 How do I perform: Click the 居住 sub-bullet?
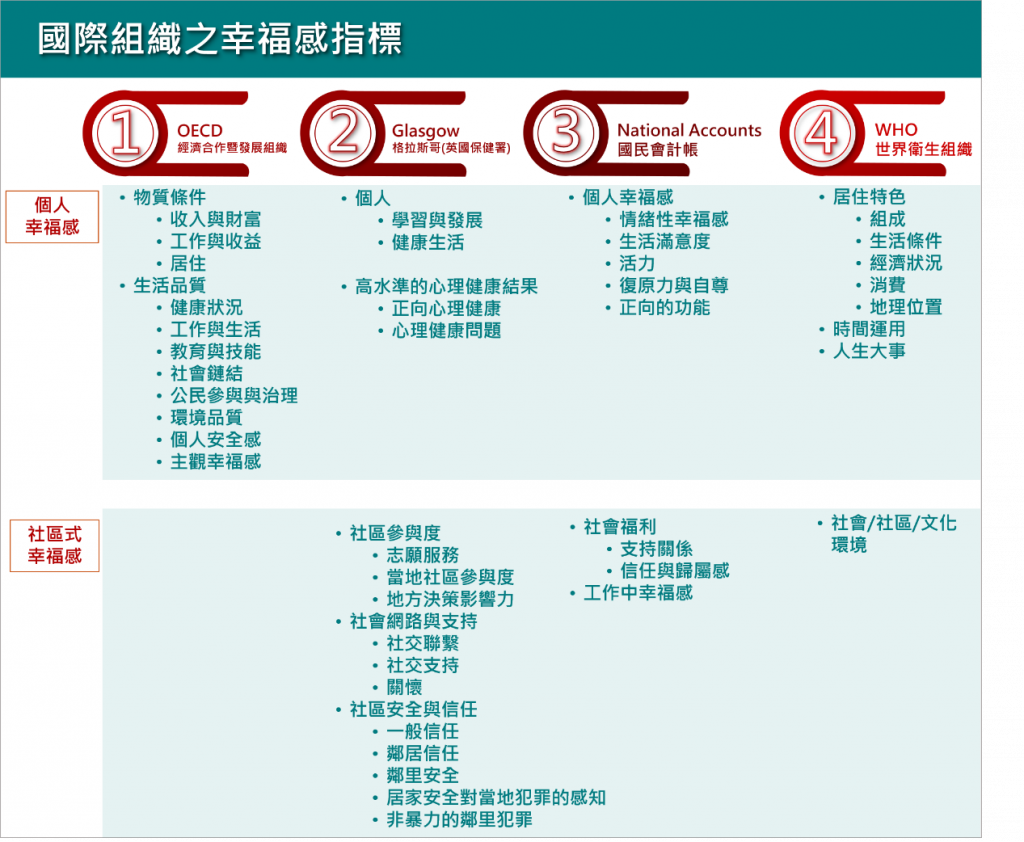pyautogui.click(x=188, y=263)
